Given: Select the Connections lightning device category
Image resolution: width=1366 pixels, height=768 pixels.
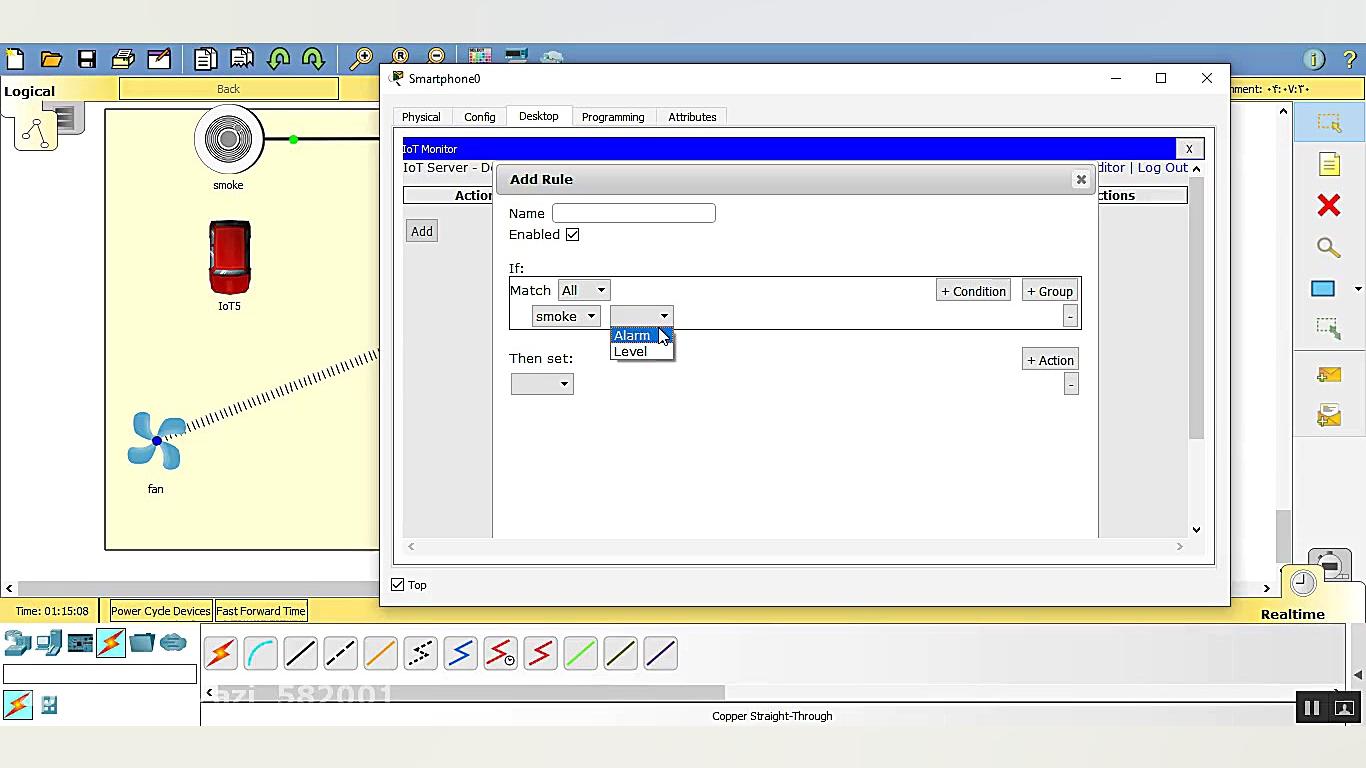Looking at the screenshot, I should point(111,642).
